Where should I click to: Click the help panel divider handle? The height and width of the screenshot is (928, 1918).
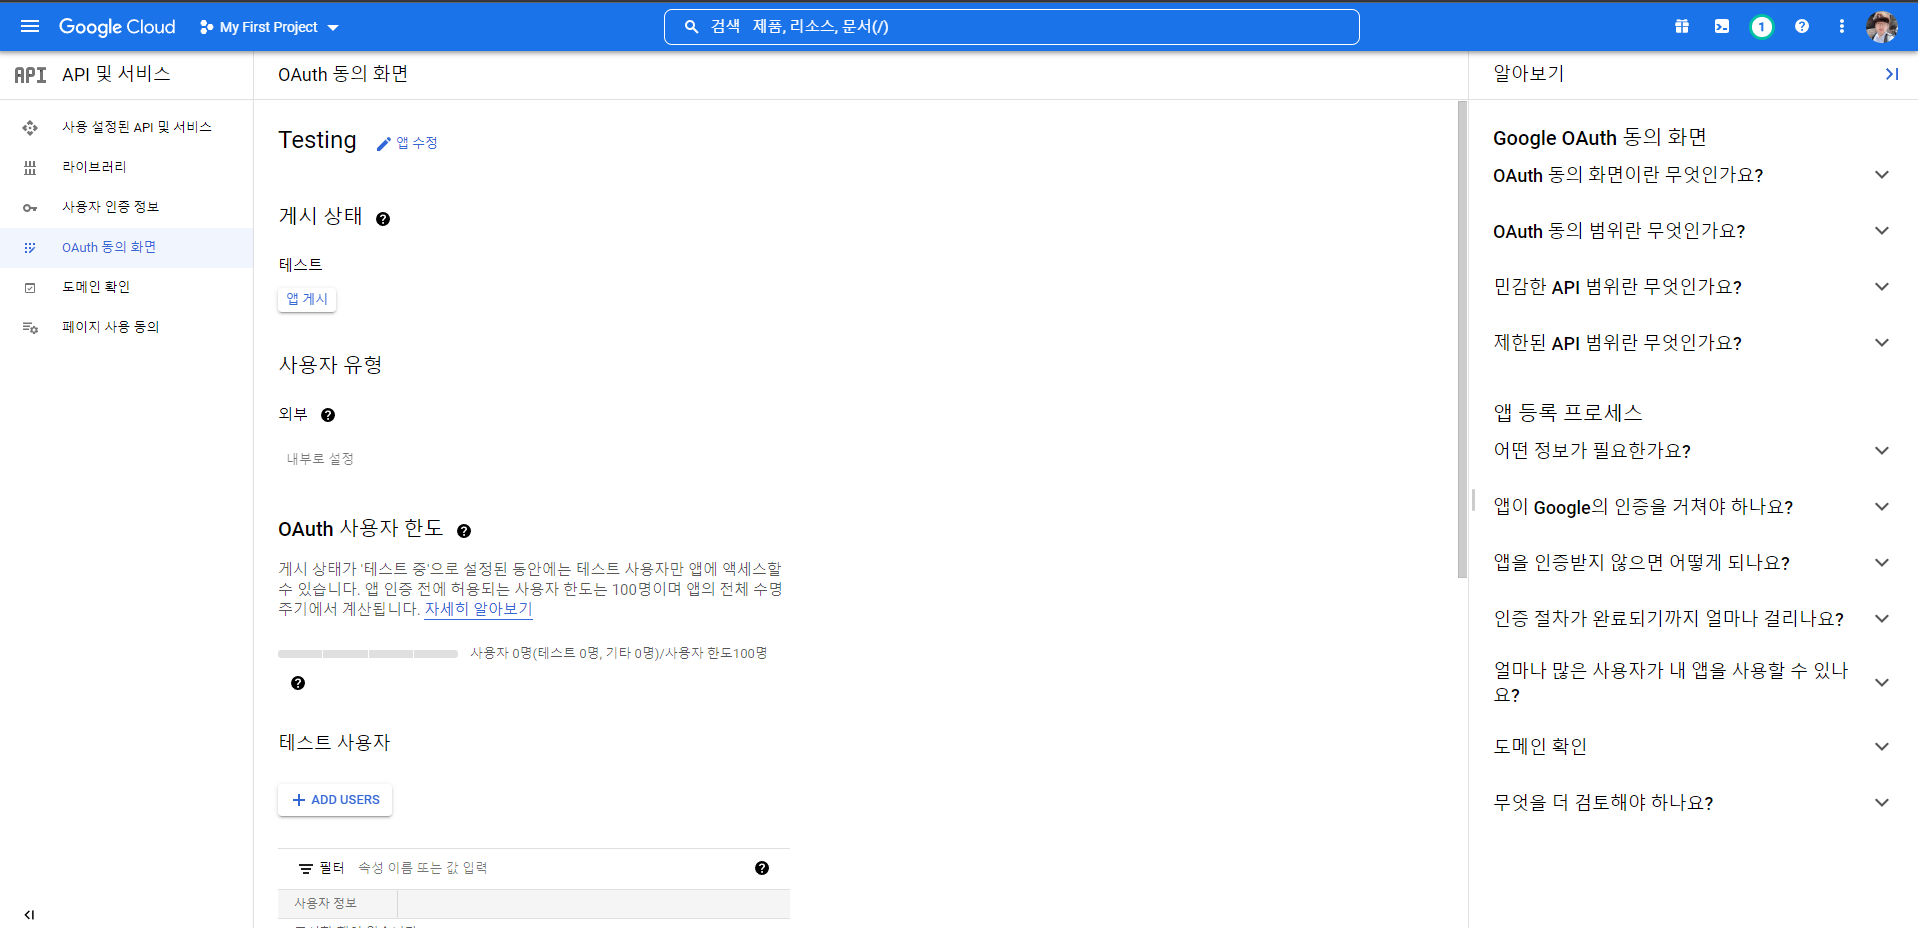coord(1473,500)
